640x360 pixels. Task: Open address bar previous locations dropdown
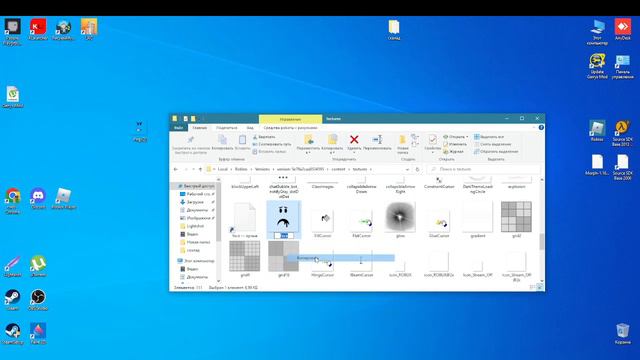(x=407, y=169)
